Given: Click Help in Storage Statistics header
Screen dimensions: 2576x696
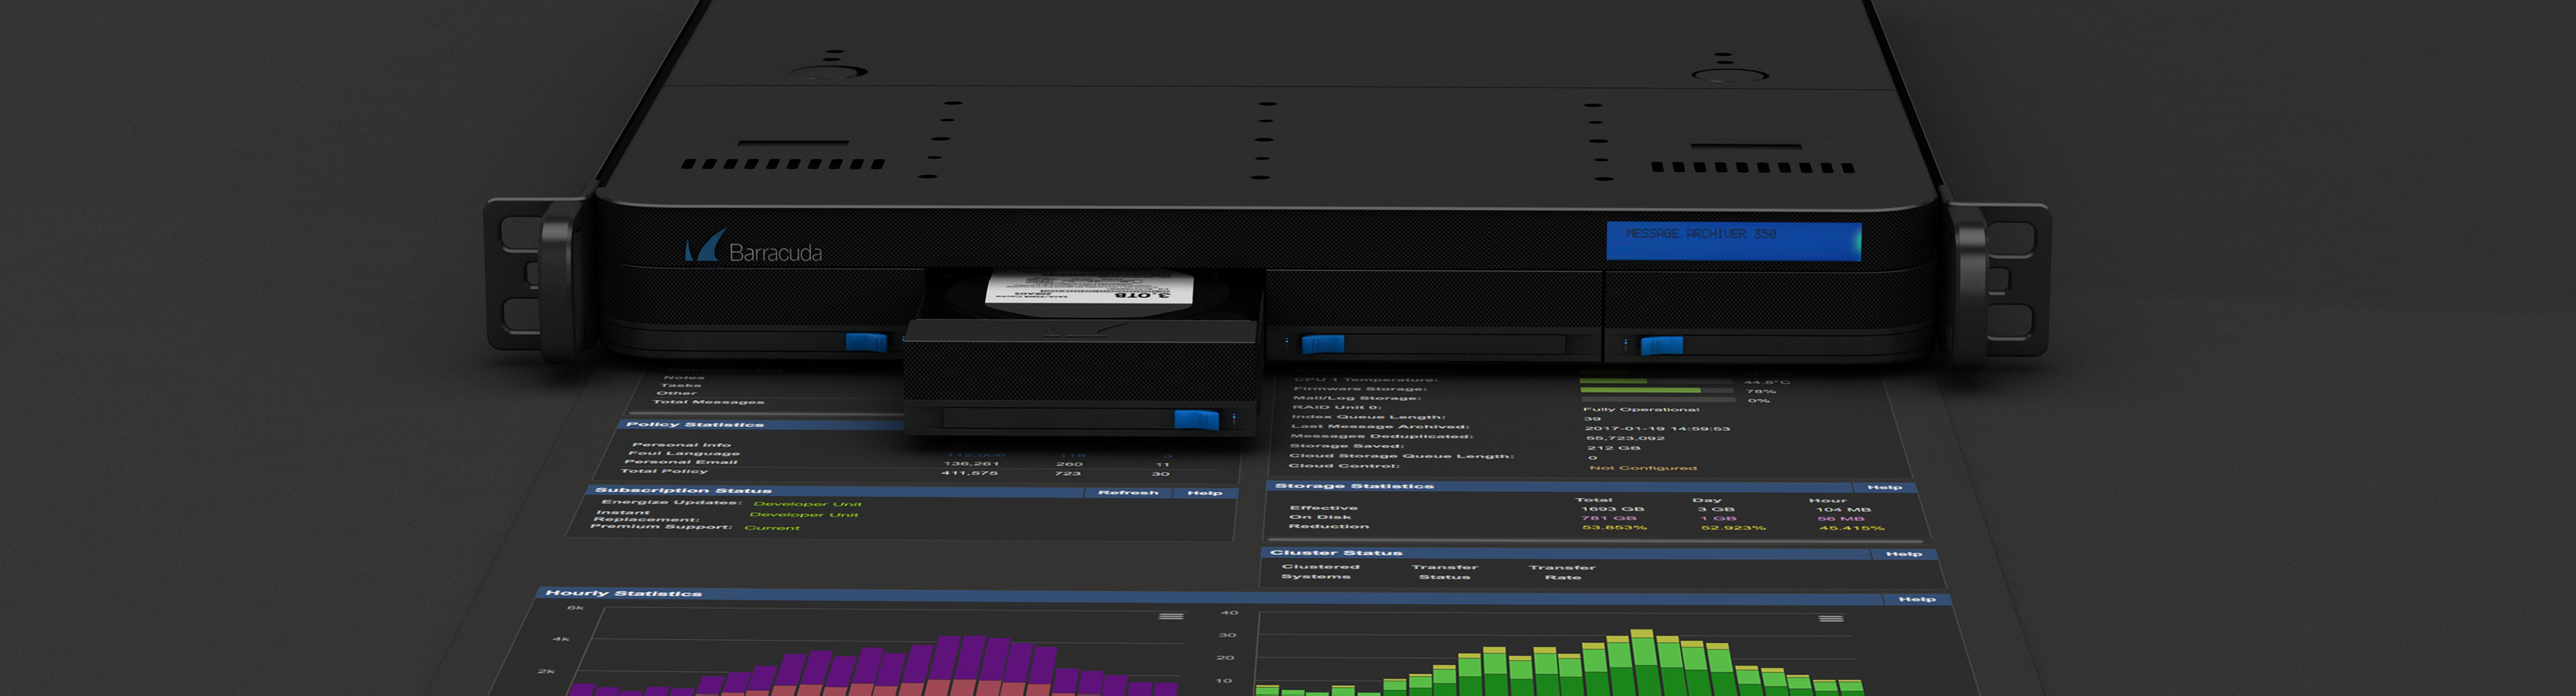Looking at the screenshot, I should pyautogui.click(x=1884, y=488).
